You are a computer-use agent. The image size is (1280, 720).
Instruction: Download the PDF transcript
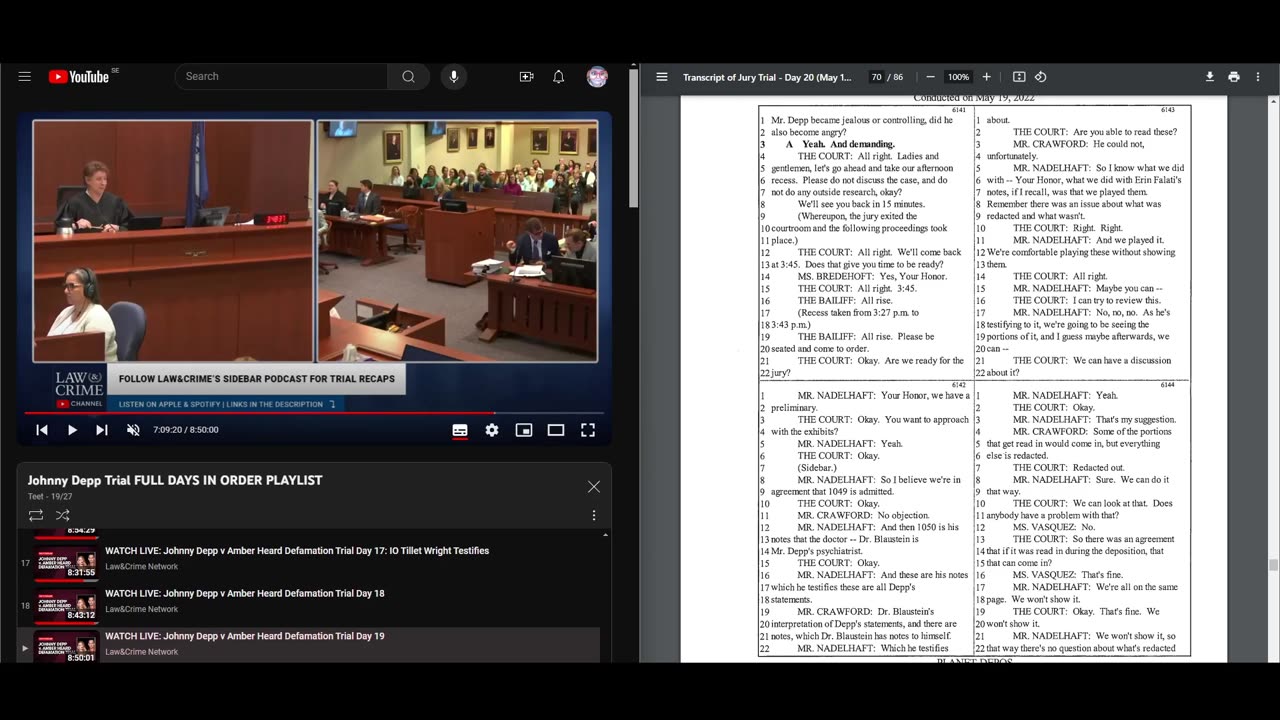point(1210,77)
